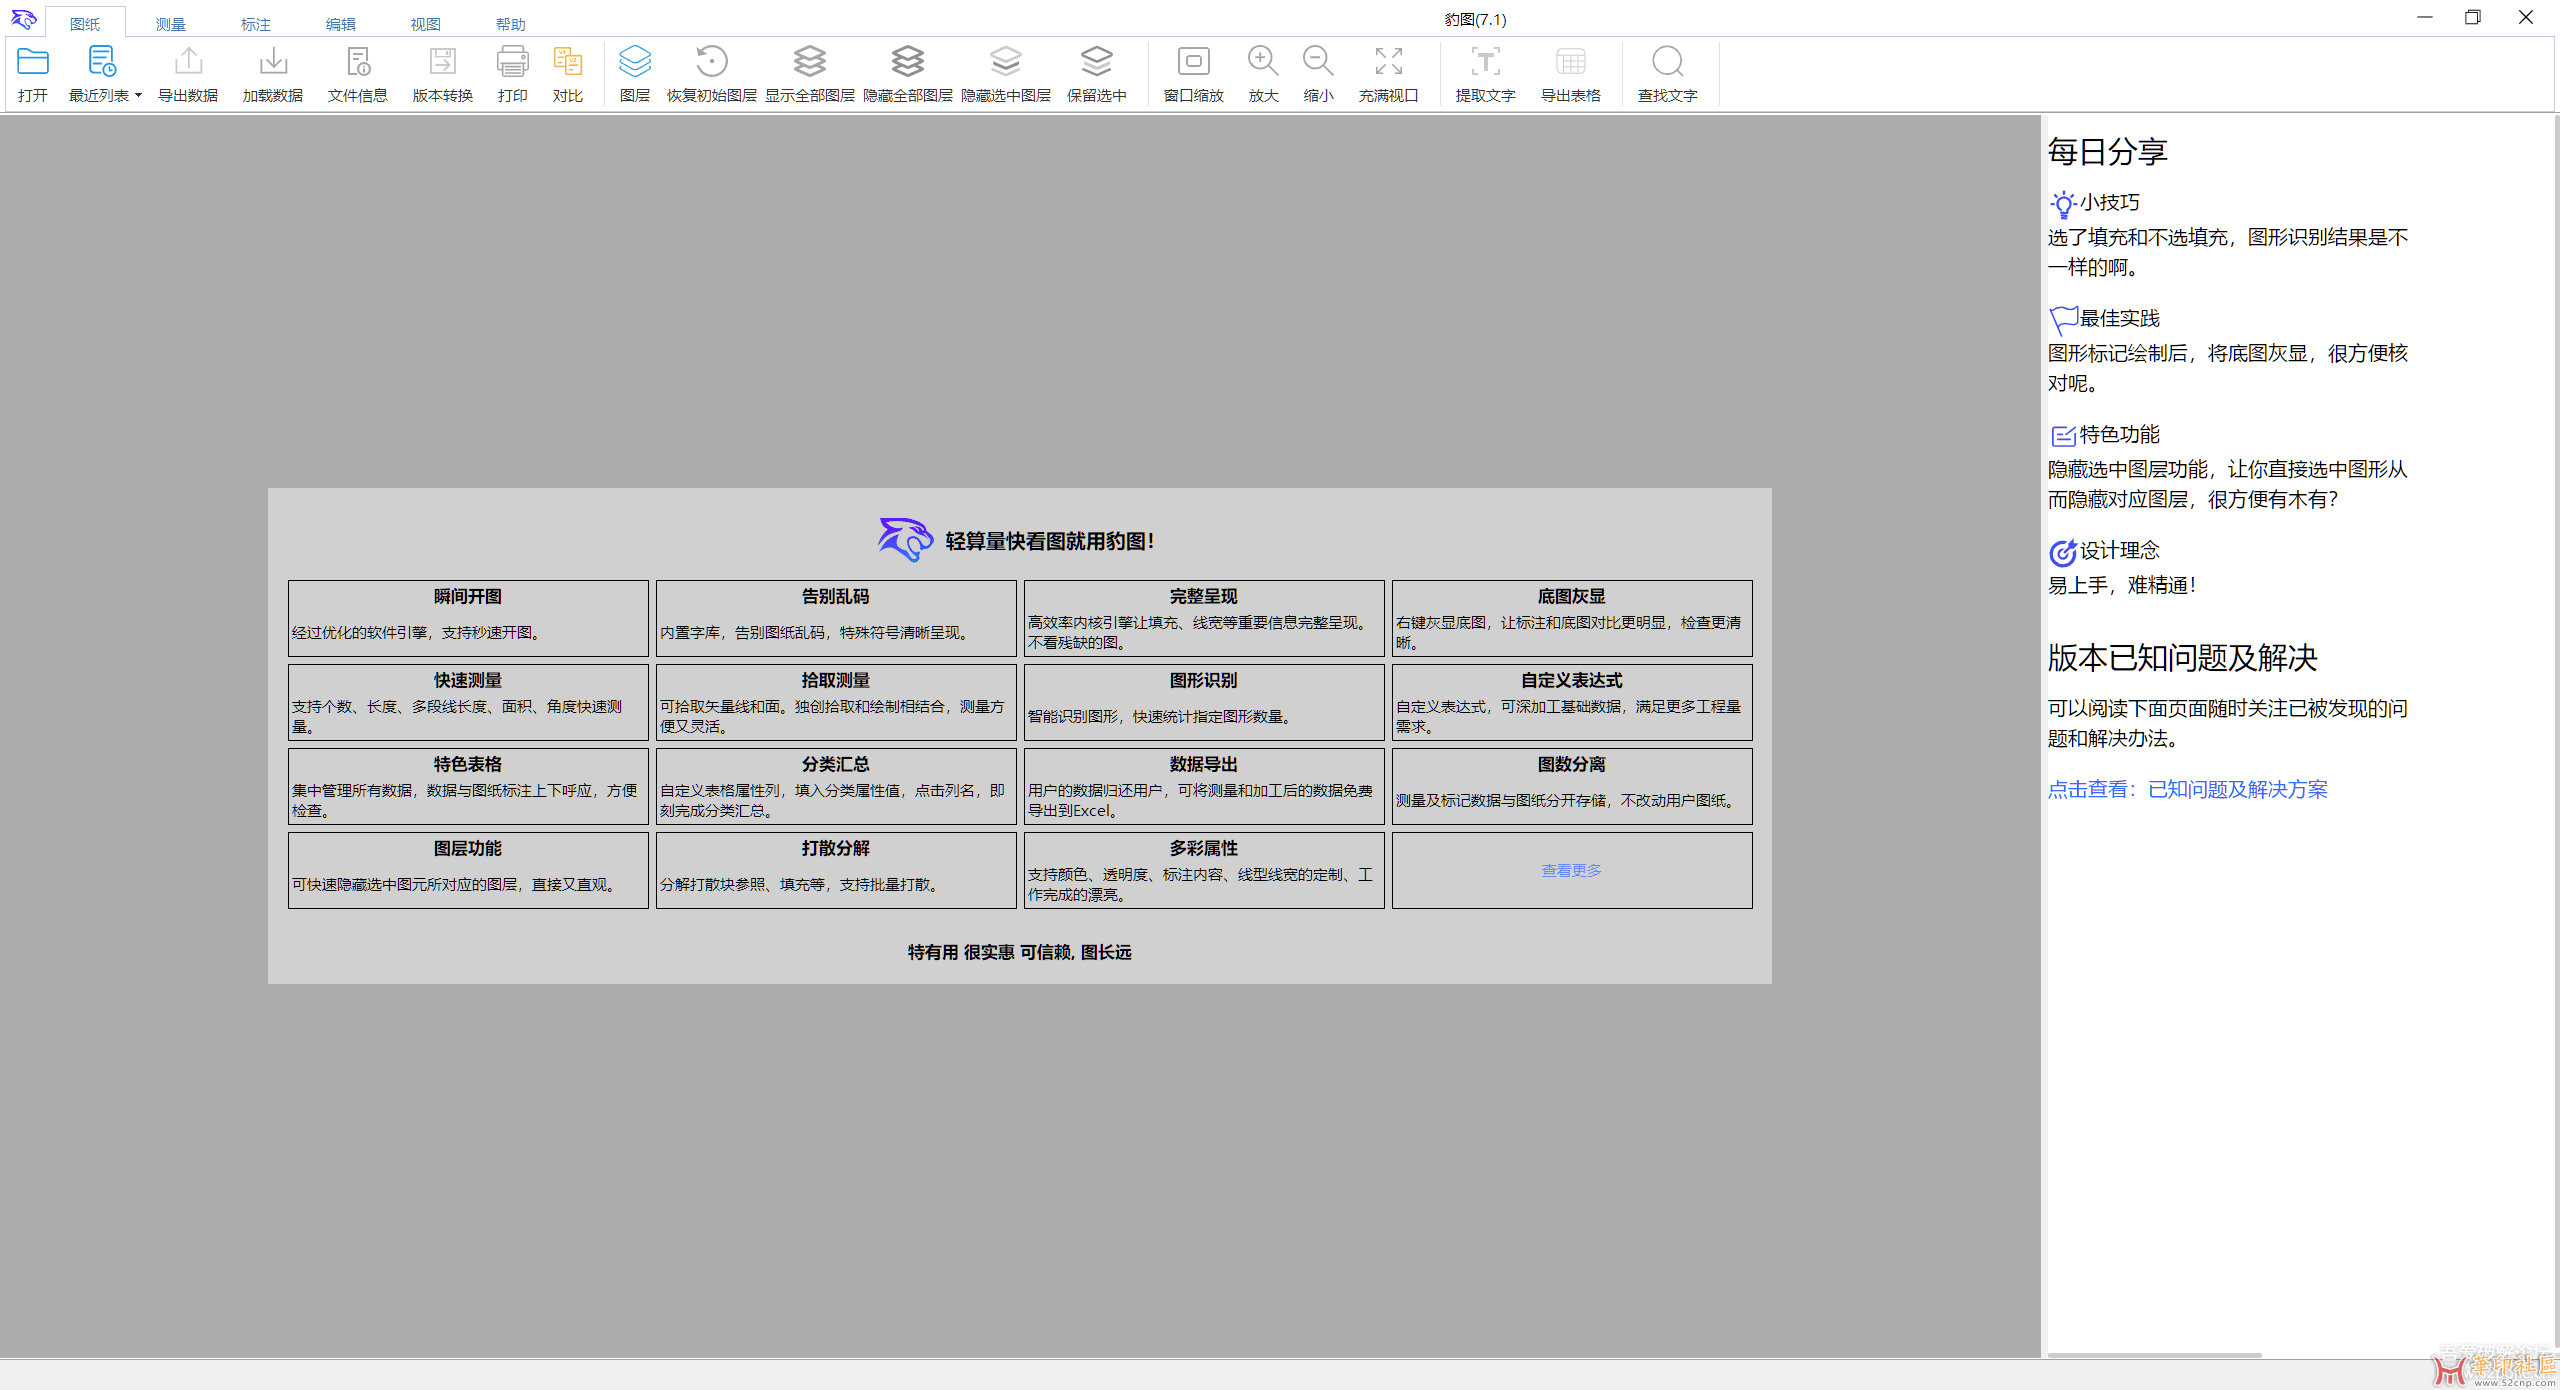Click the Print (打印) icon
Image resolution: width=2560 pixels, height=1390 pixels.
click(x=513, y=62)
